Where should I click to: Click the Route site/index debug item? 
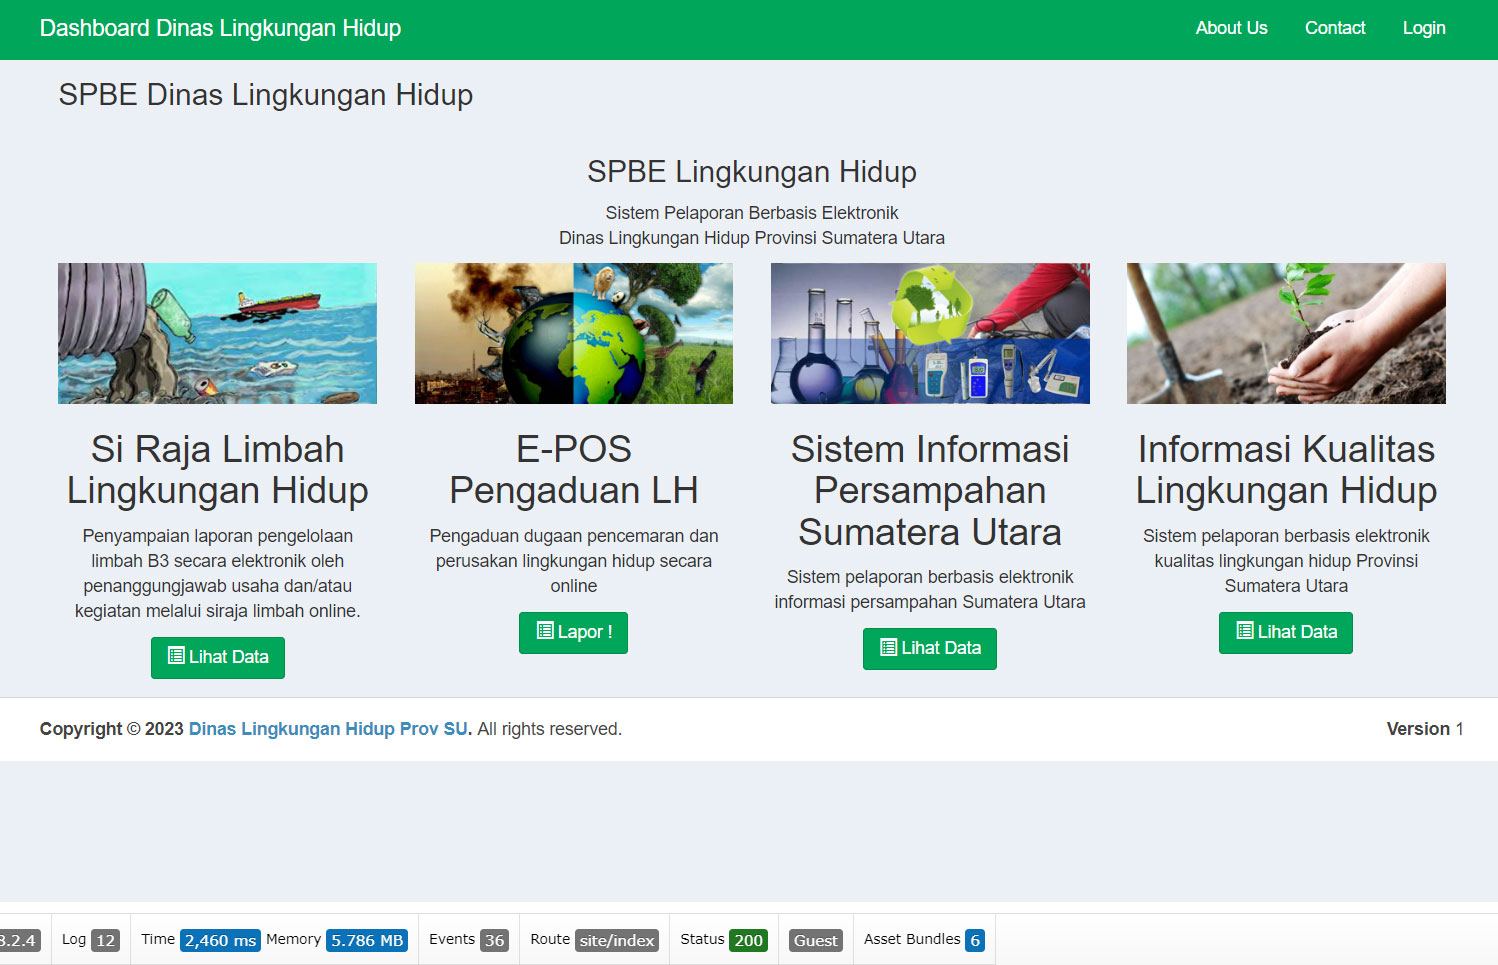click(594, 940)
